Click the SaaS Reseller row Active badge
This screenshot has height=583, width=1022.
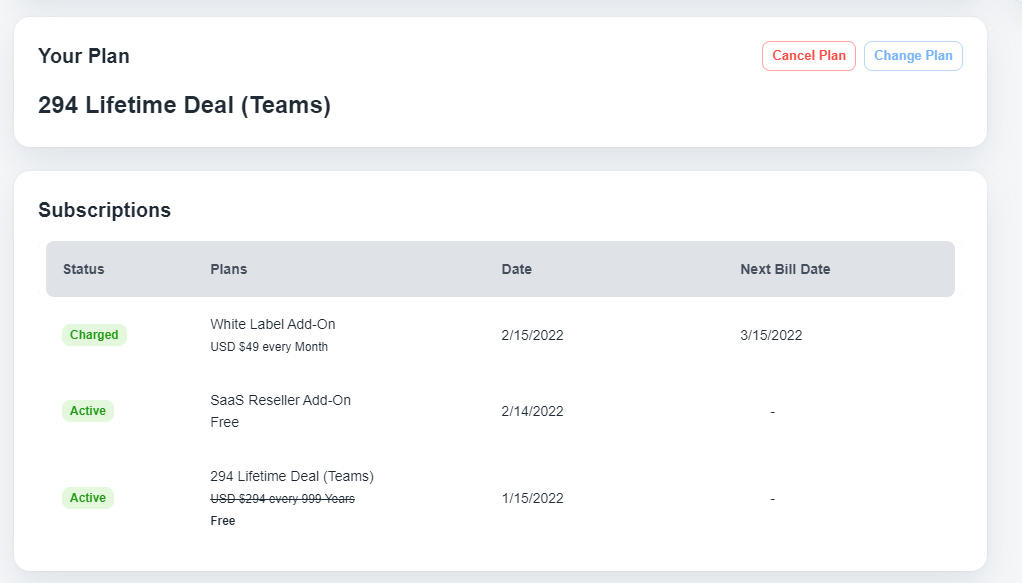87,411
